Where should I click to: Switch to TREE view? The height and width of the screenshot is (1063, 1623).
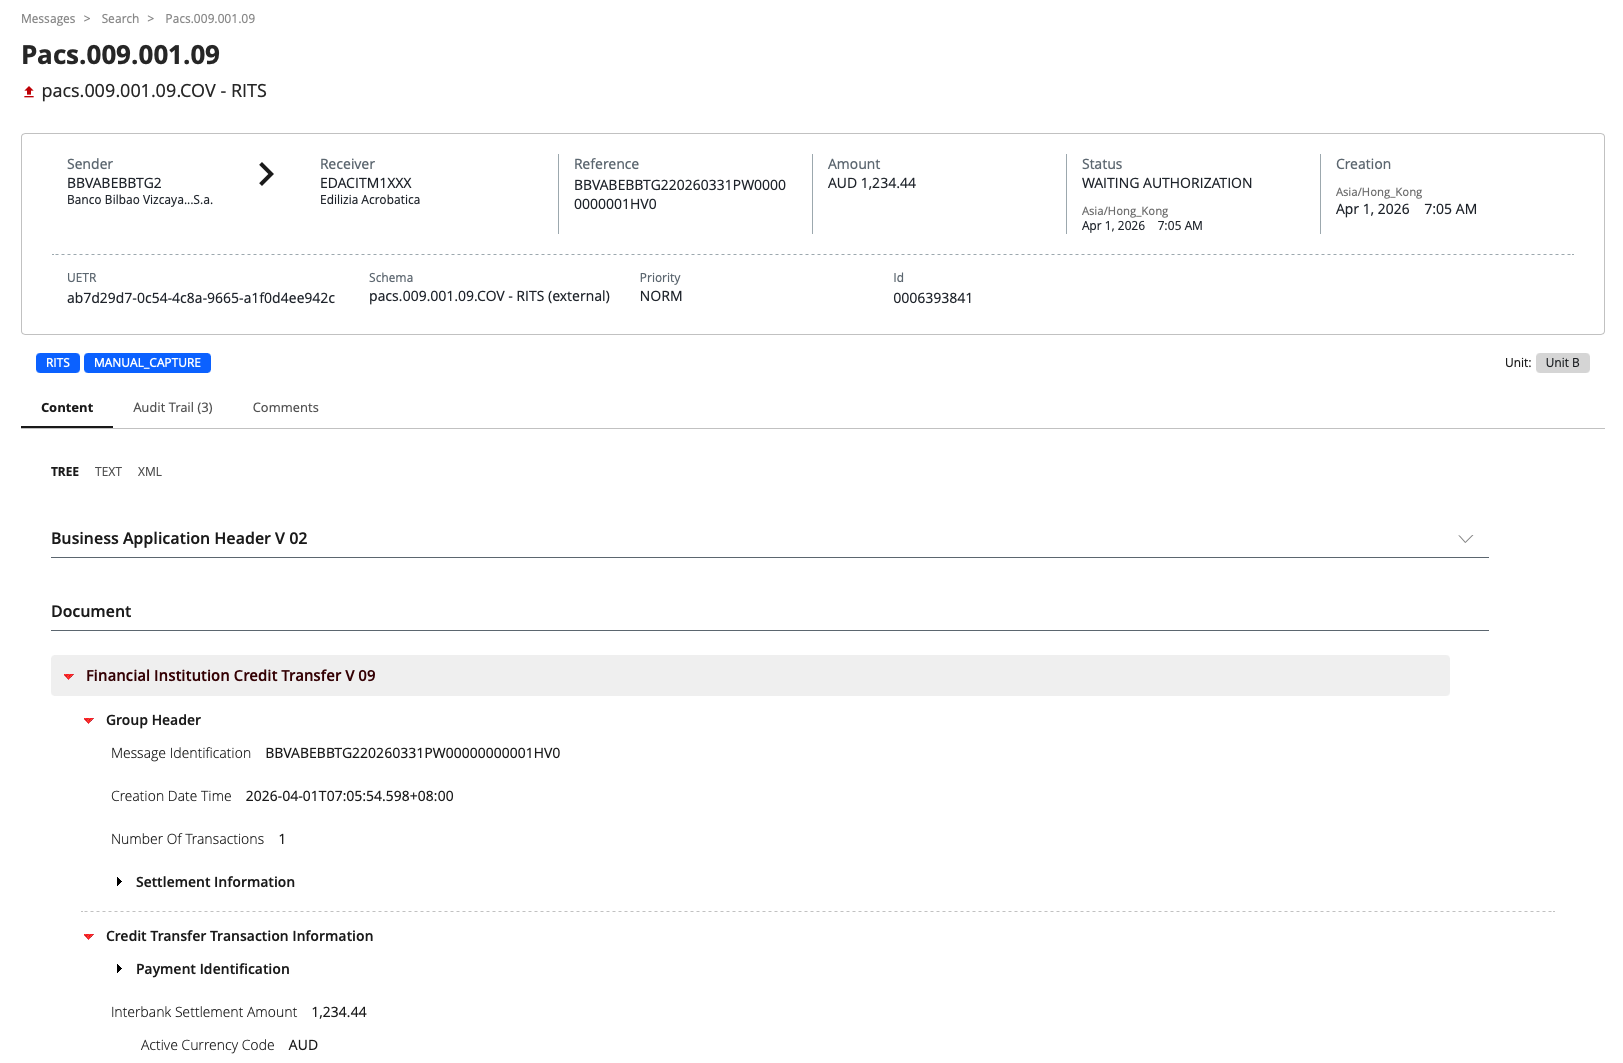[65, 472]
